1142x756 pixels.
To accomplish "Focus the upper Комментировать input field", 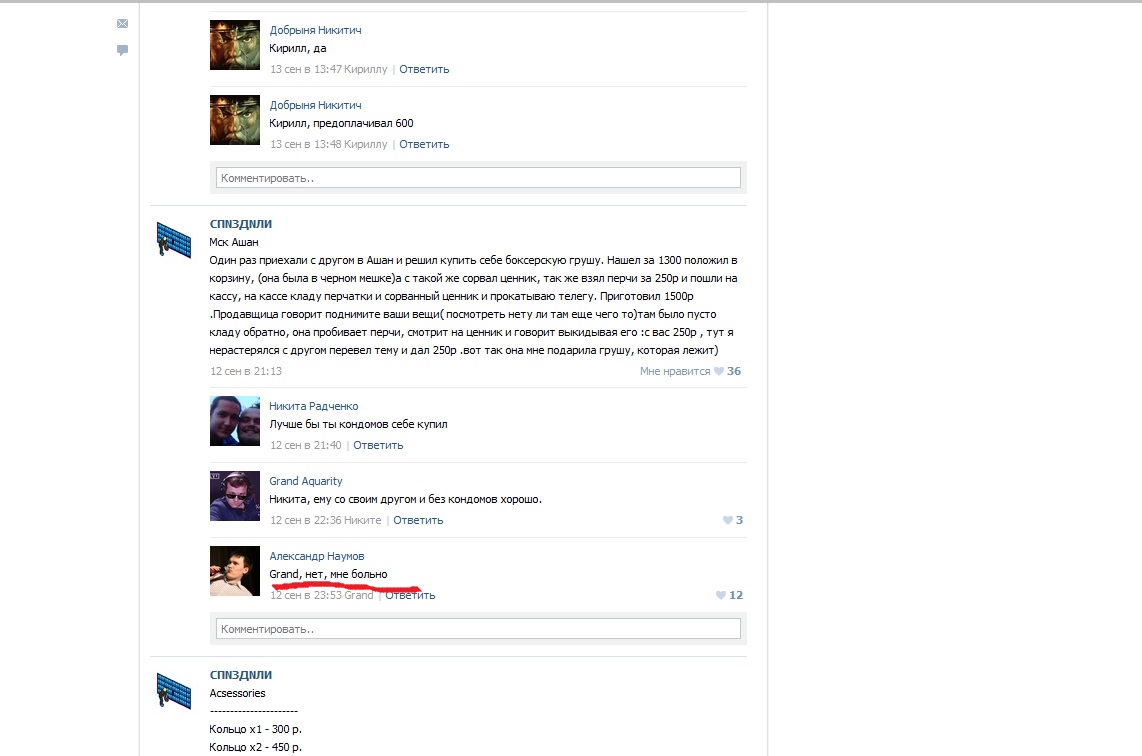I will 478,178.
